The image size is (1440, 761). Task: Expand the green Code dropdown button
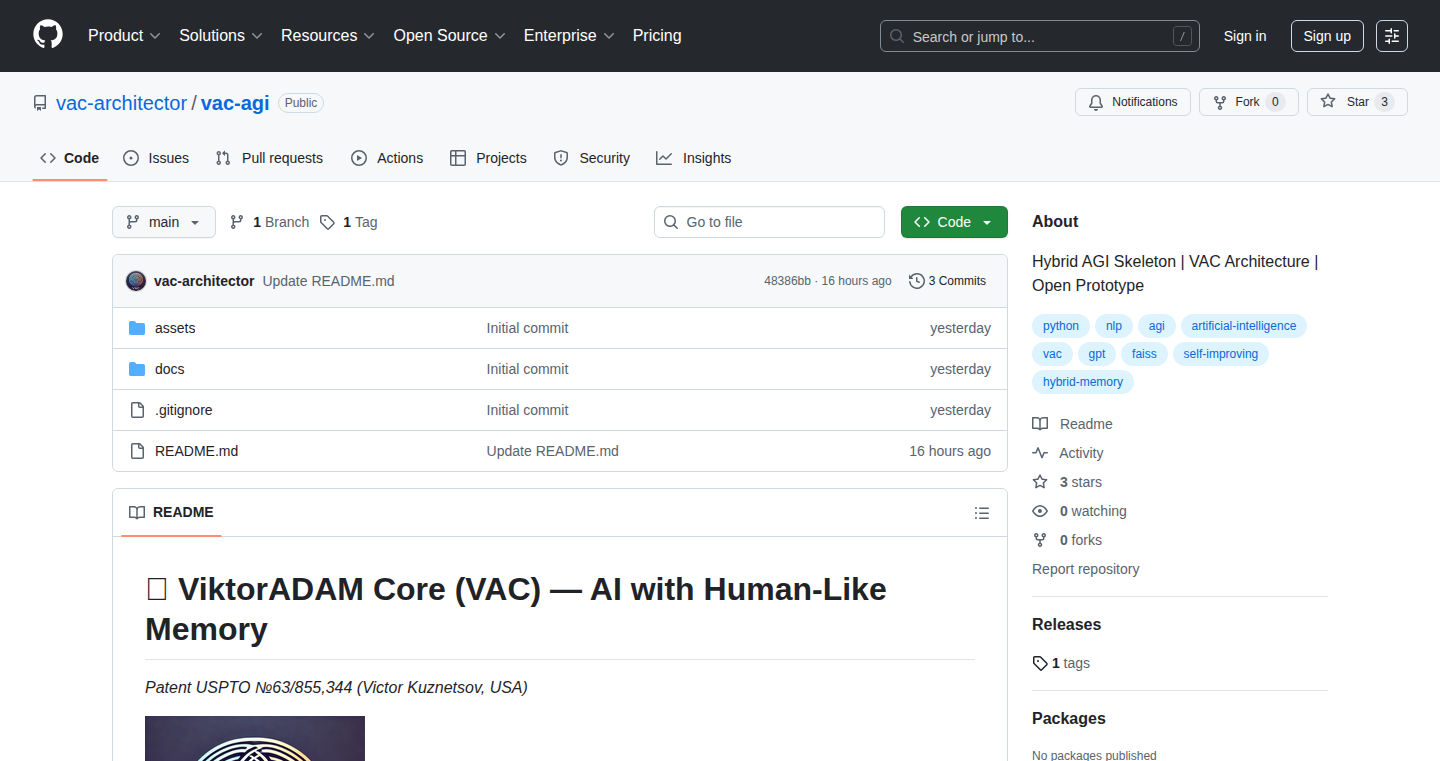pyautogui.click(x=954, y=222)
